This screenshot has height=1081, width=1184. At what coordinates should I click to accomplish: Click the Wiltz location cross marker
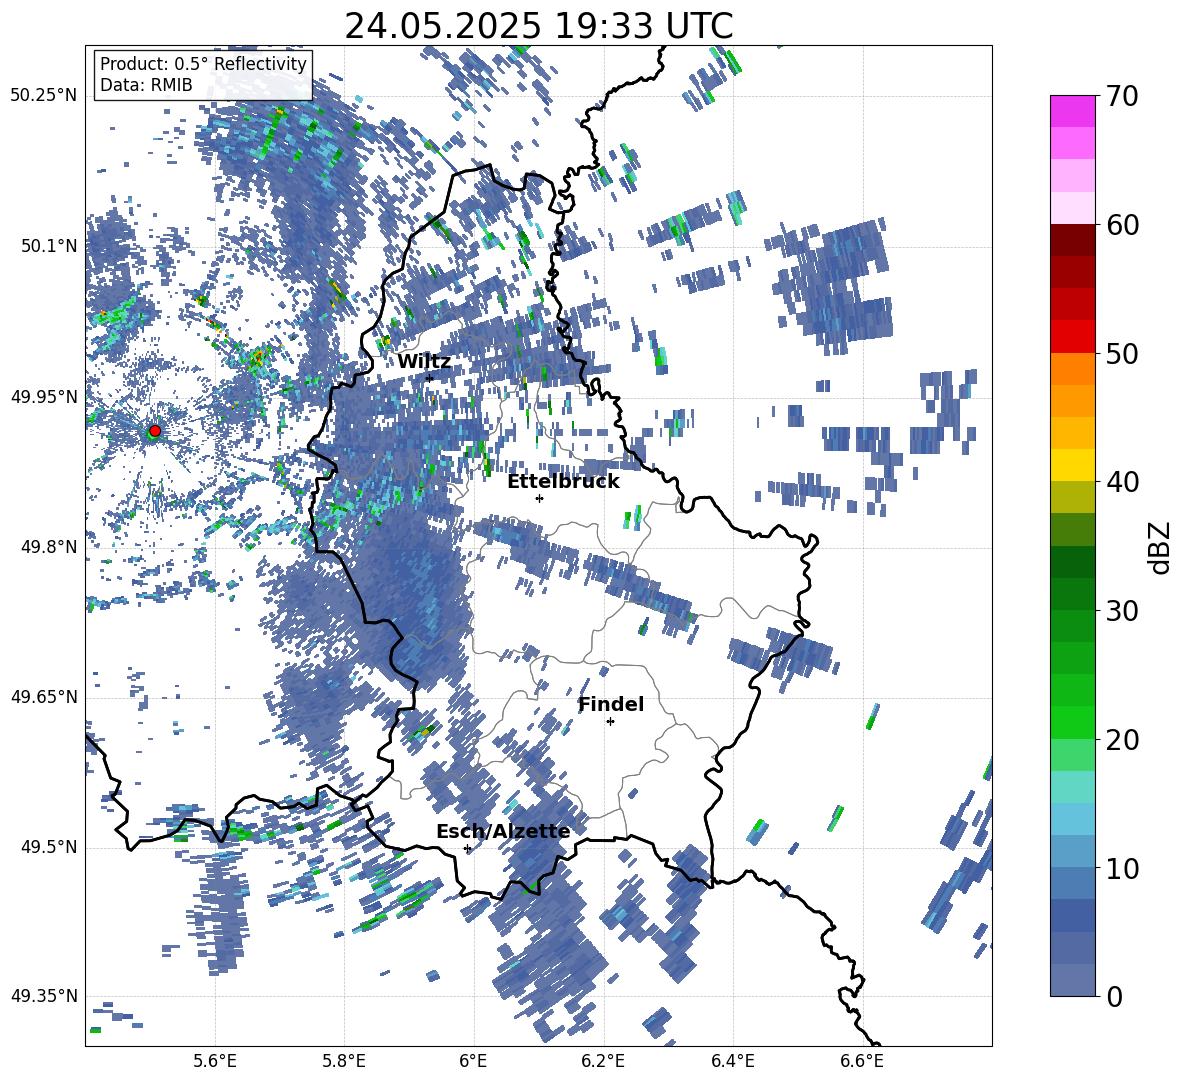430,378
